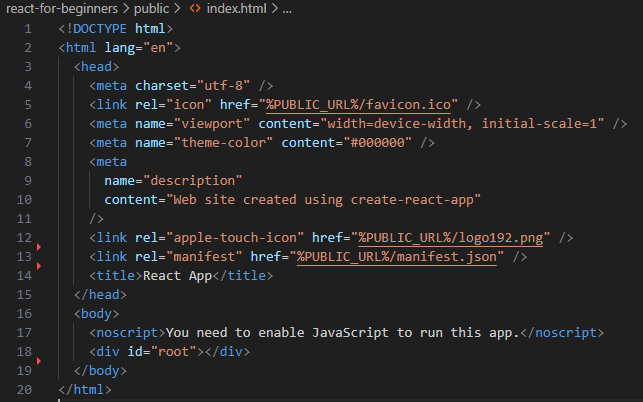Click line number 16 in the gutter

point(24,314)
